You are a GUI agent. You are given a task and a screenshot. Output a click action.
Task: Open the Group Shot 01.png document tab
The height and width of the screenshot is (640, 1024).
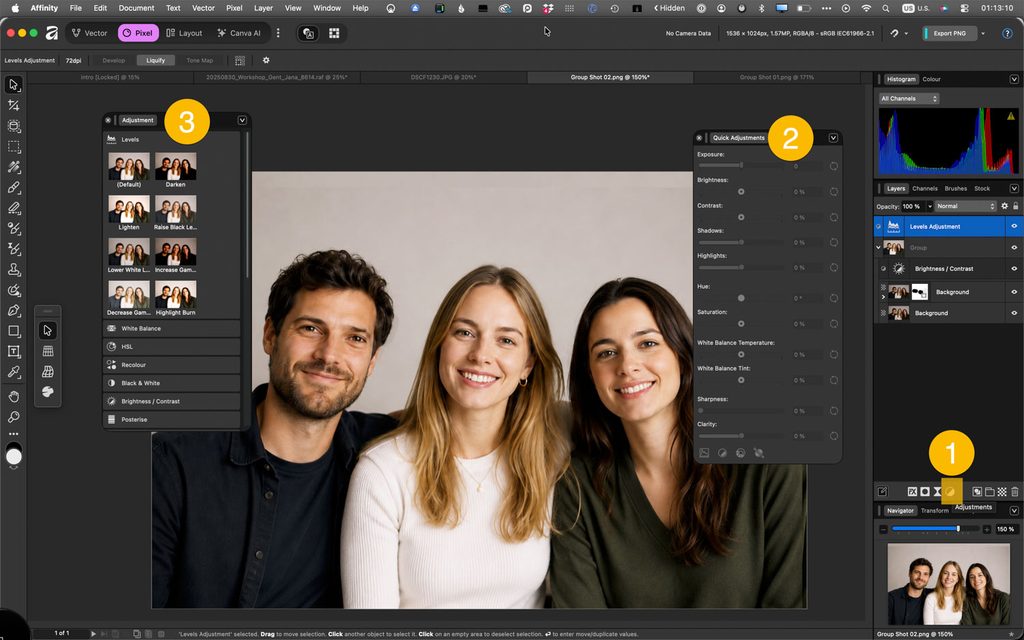pyautogui.click(x=776, y=77)
